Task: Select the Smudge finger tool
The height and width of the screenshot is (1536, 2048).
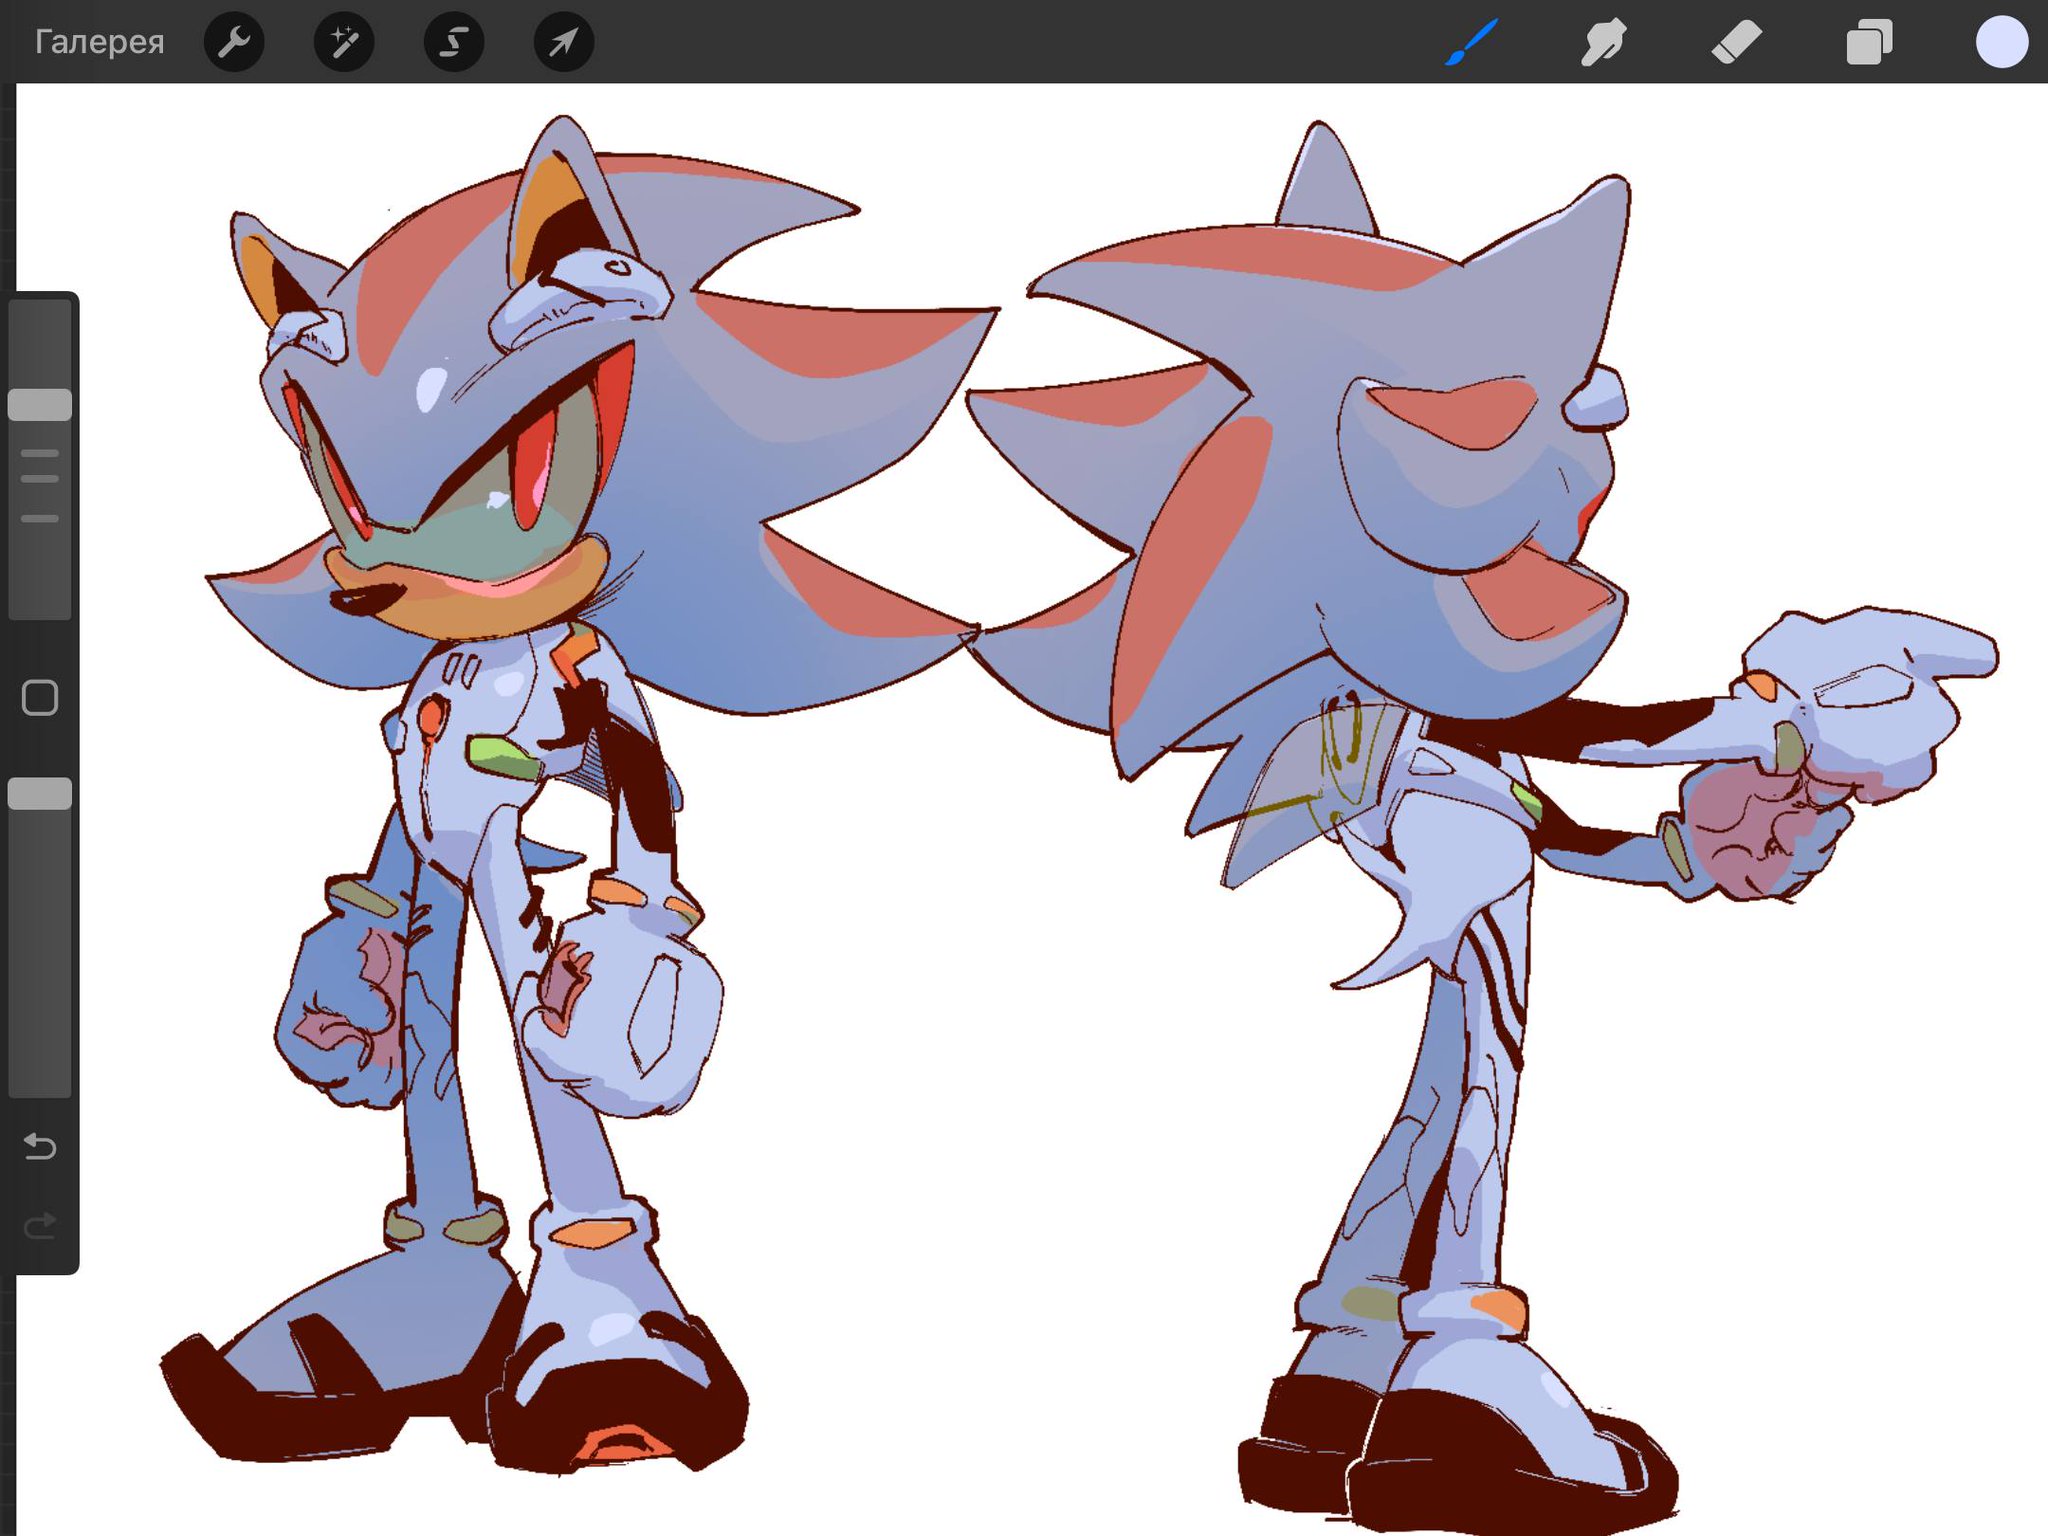Action: (1603, 42)
